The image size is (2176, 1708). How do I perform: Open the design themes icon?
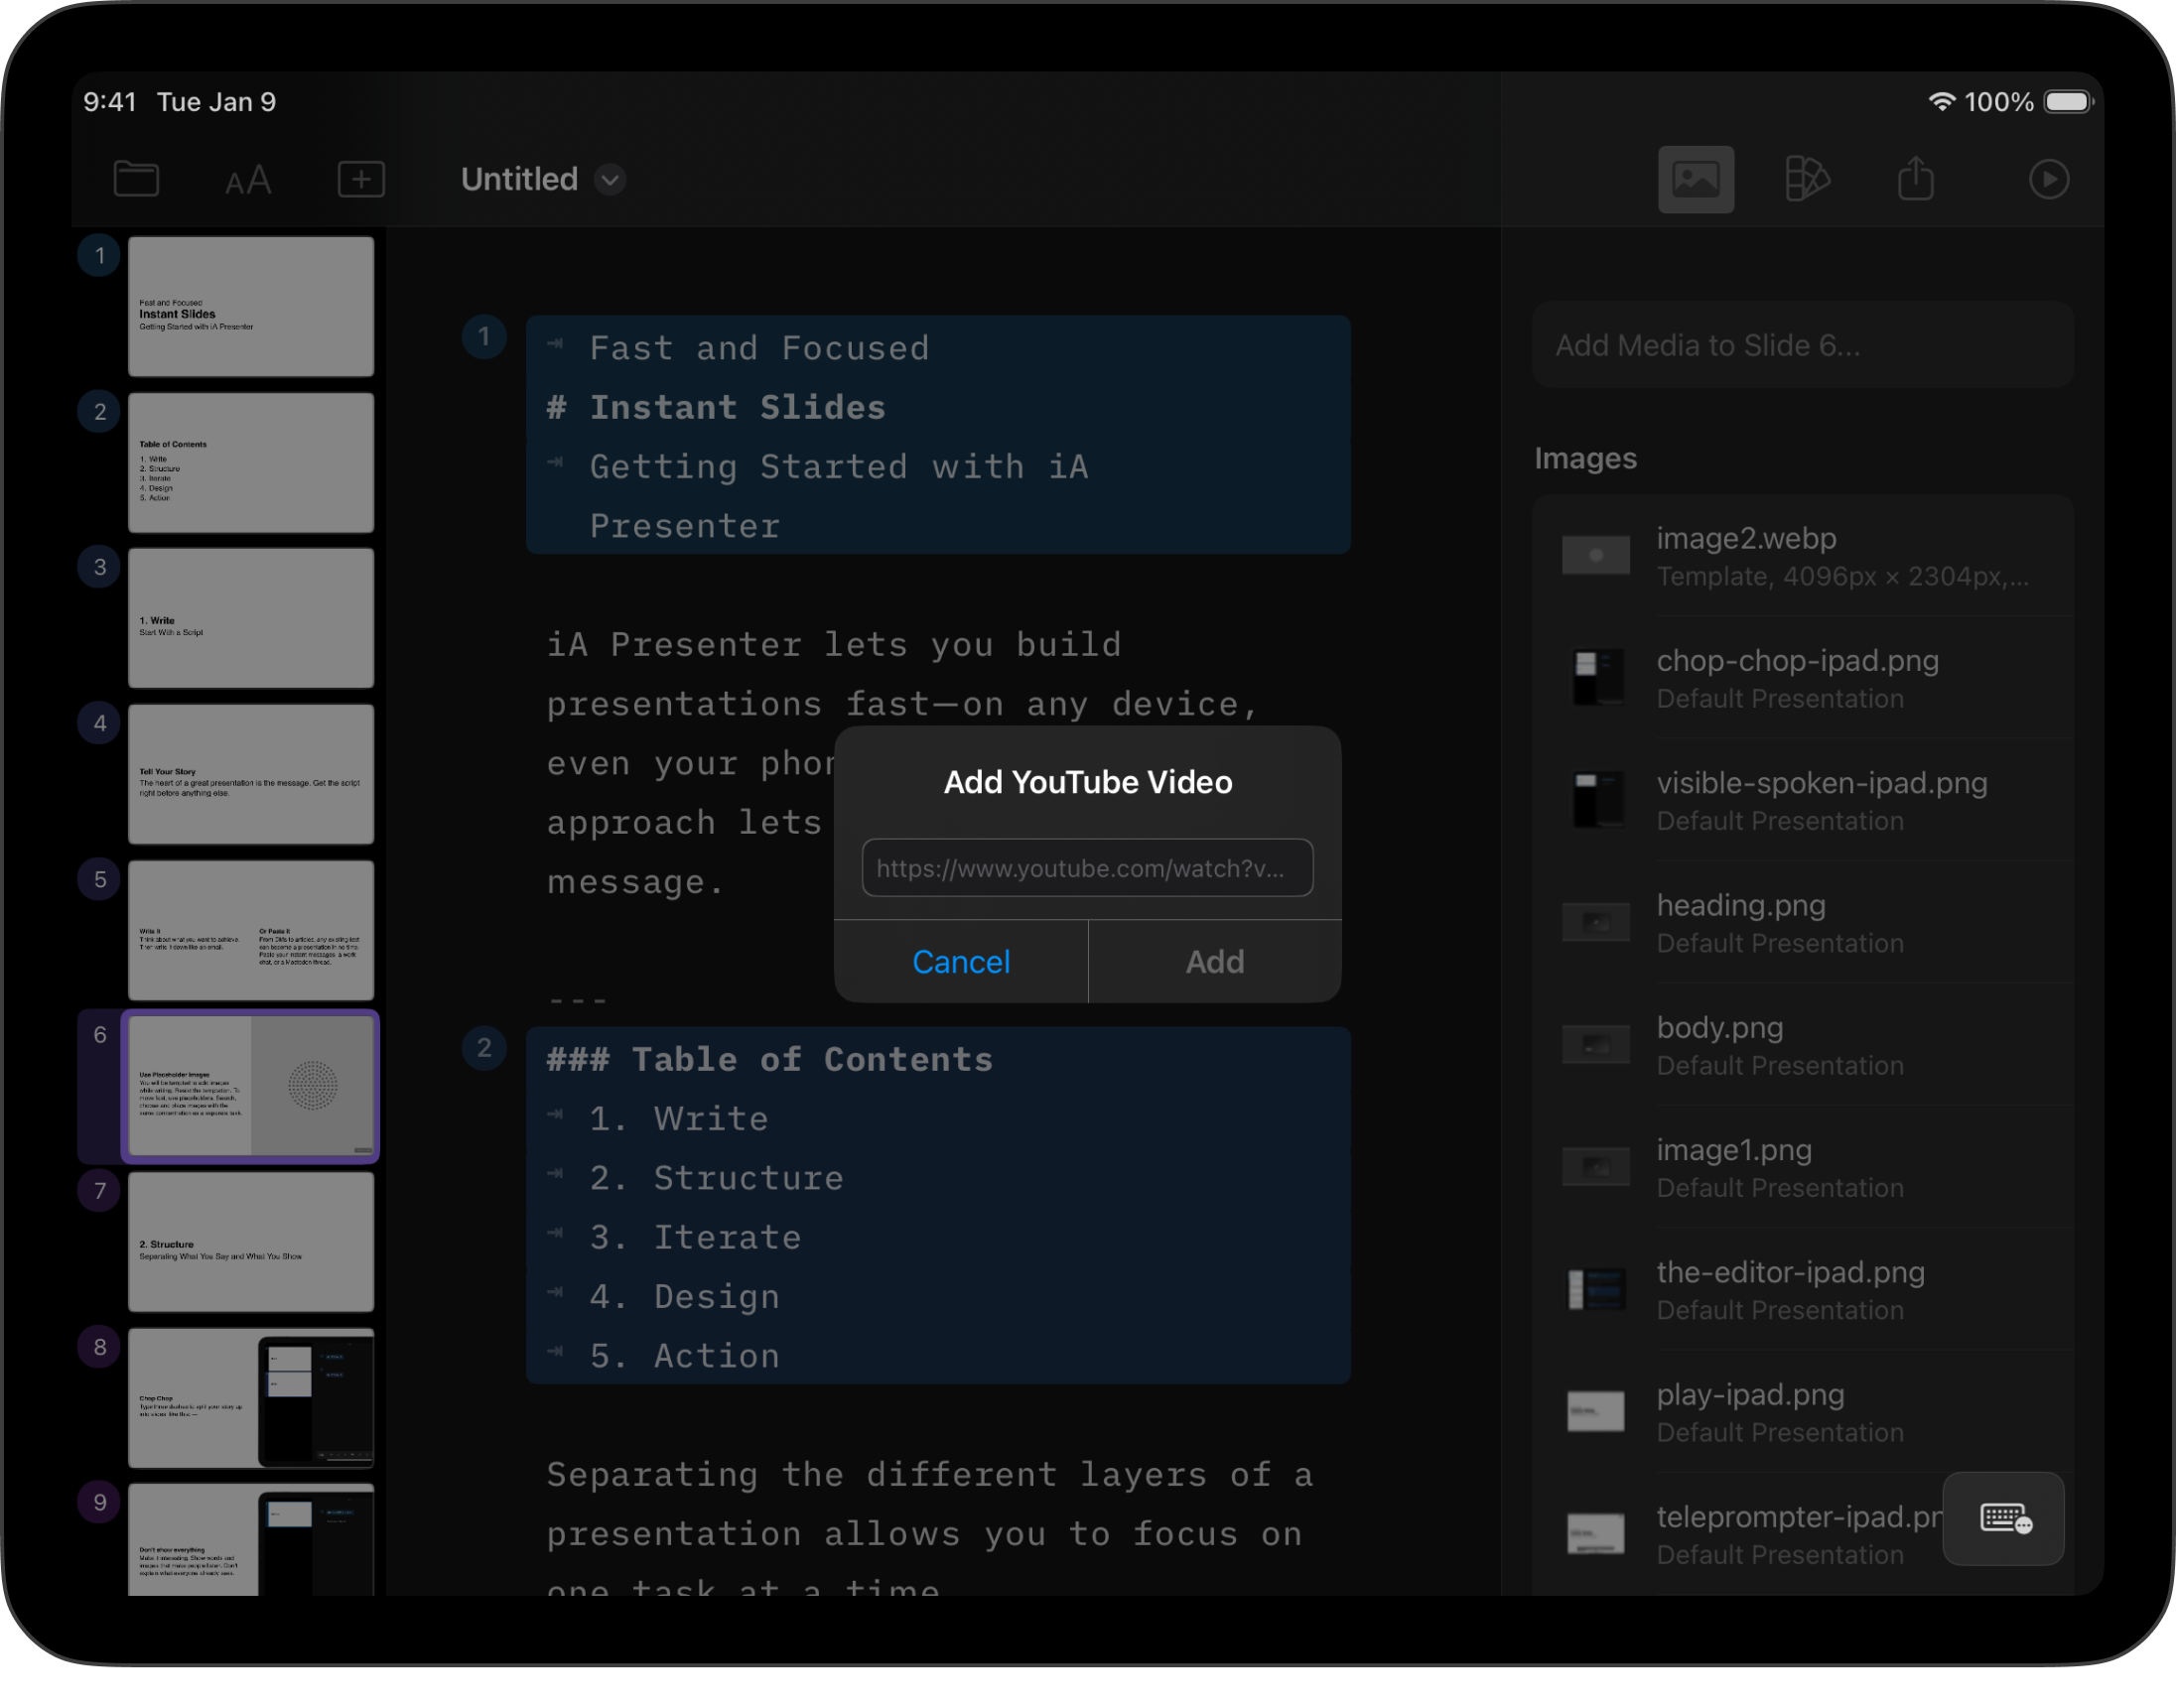pyautogui.click(x=1806, y=179)
